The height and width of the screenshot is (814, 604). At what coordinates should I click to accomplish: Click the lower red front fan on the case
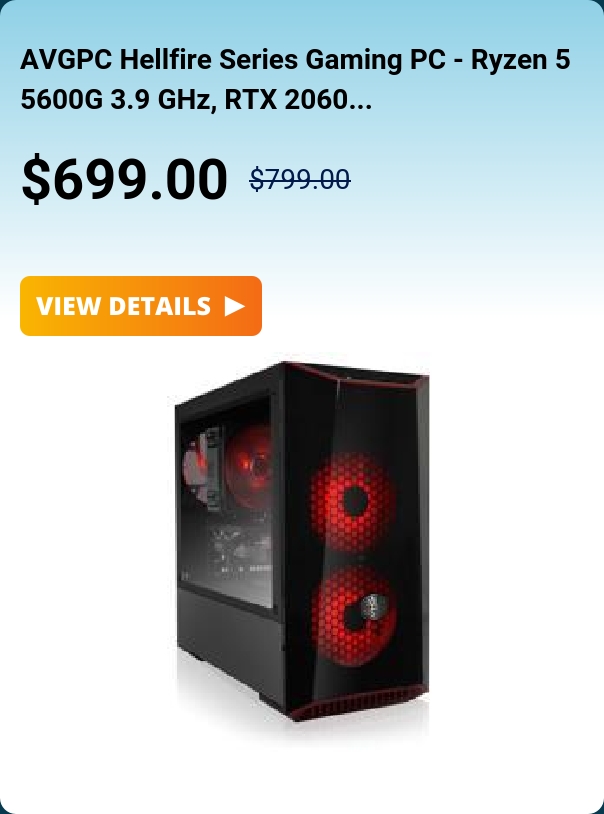353,616
